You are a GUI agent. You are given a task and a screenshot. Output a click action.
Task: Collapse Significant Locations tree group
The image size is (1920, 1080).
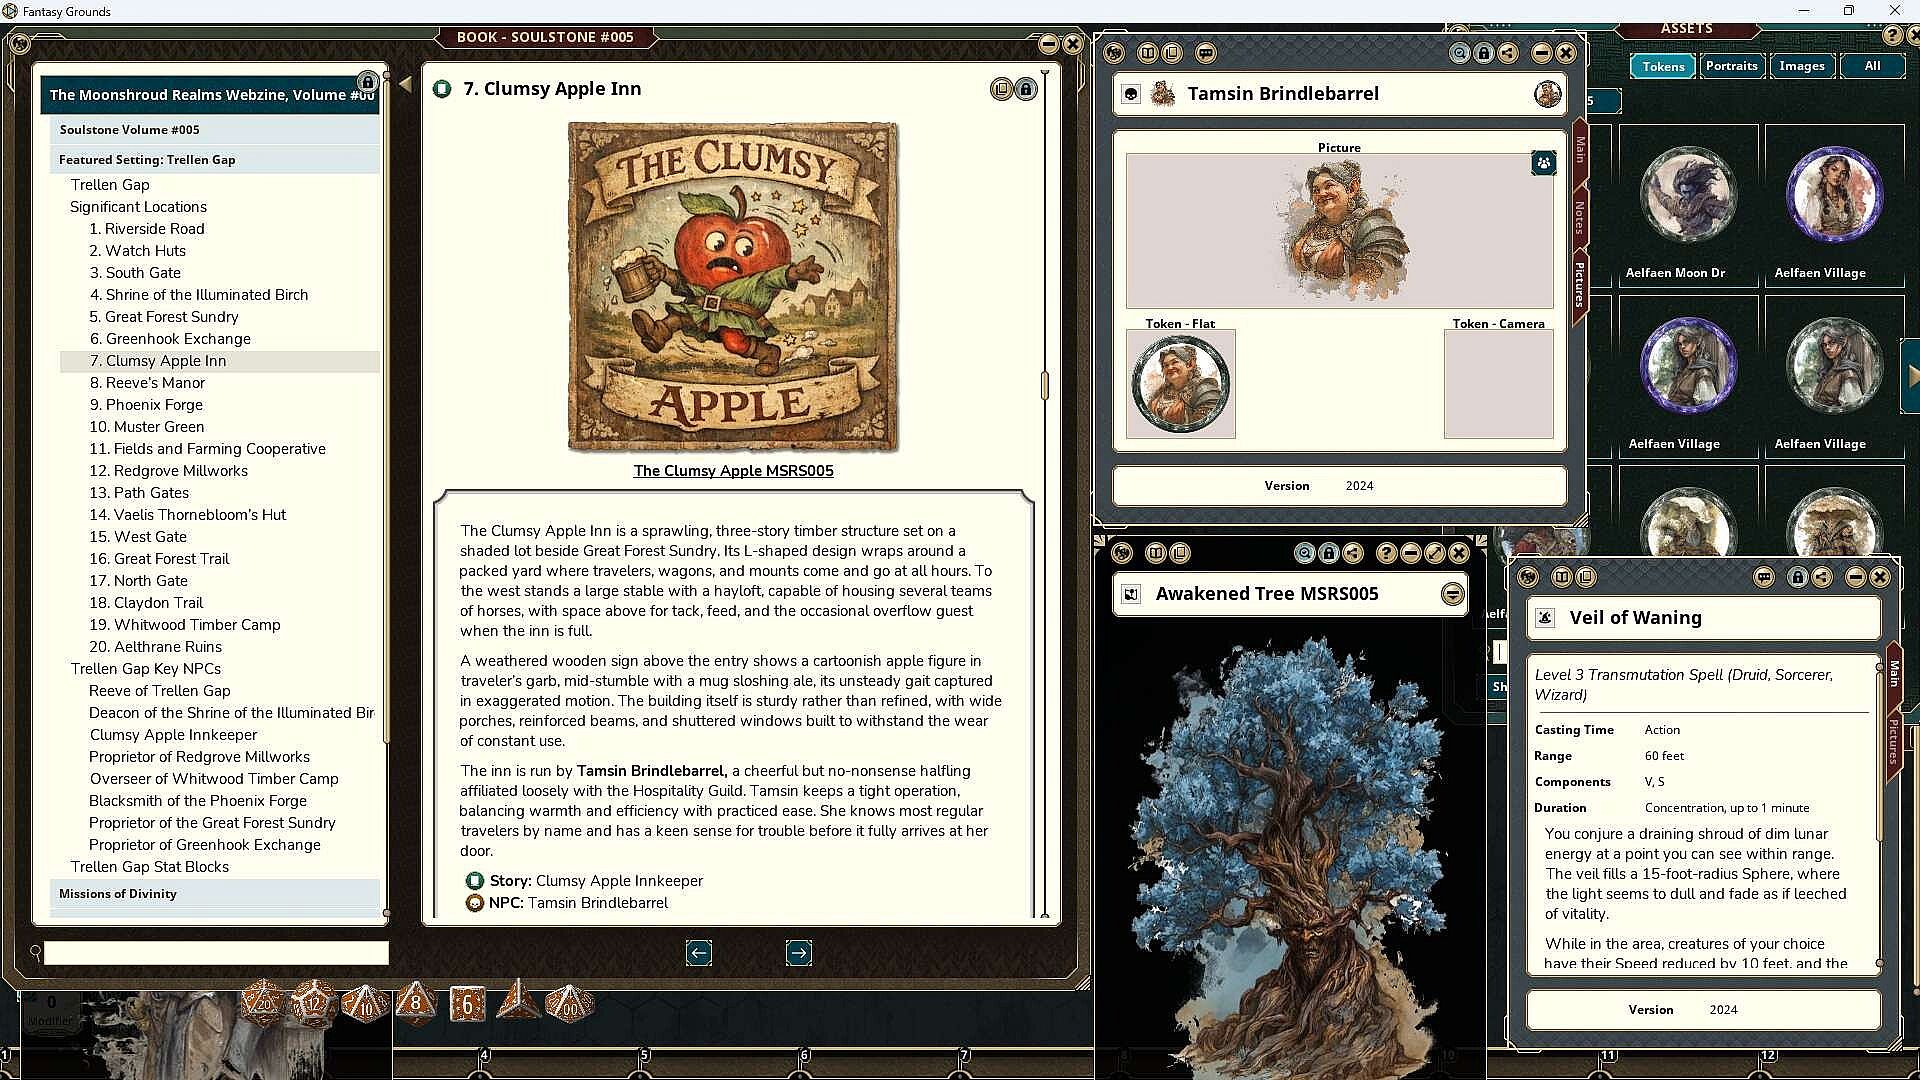138,207
